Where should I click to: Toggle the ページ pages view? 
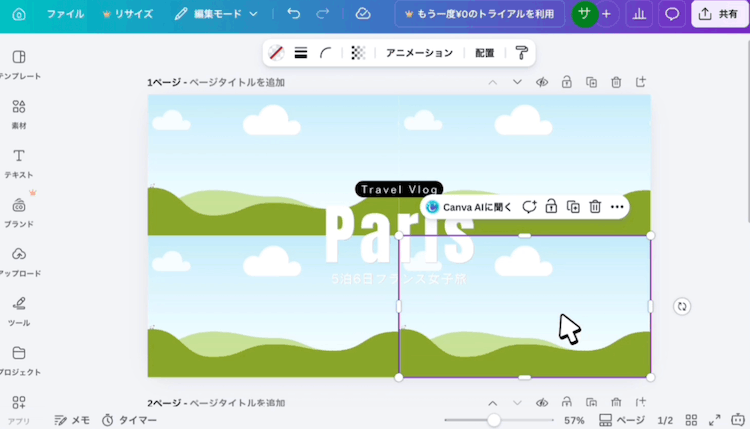click(622, 420)
